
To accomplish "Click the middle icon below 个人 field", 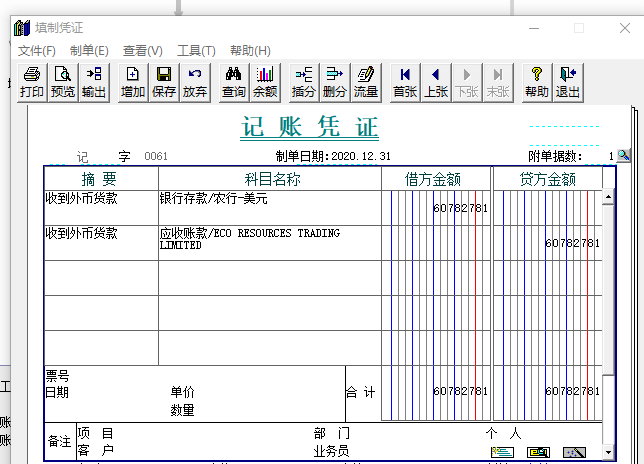I will 538,452.
